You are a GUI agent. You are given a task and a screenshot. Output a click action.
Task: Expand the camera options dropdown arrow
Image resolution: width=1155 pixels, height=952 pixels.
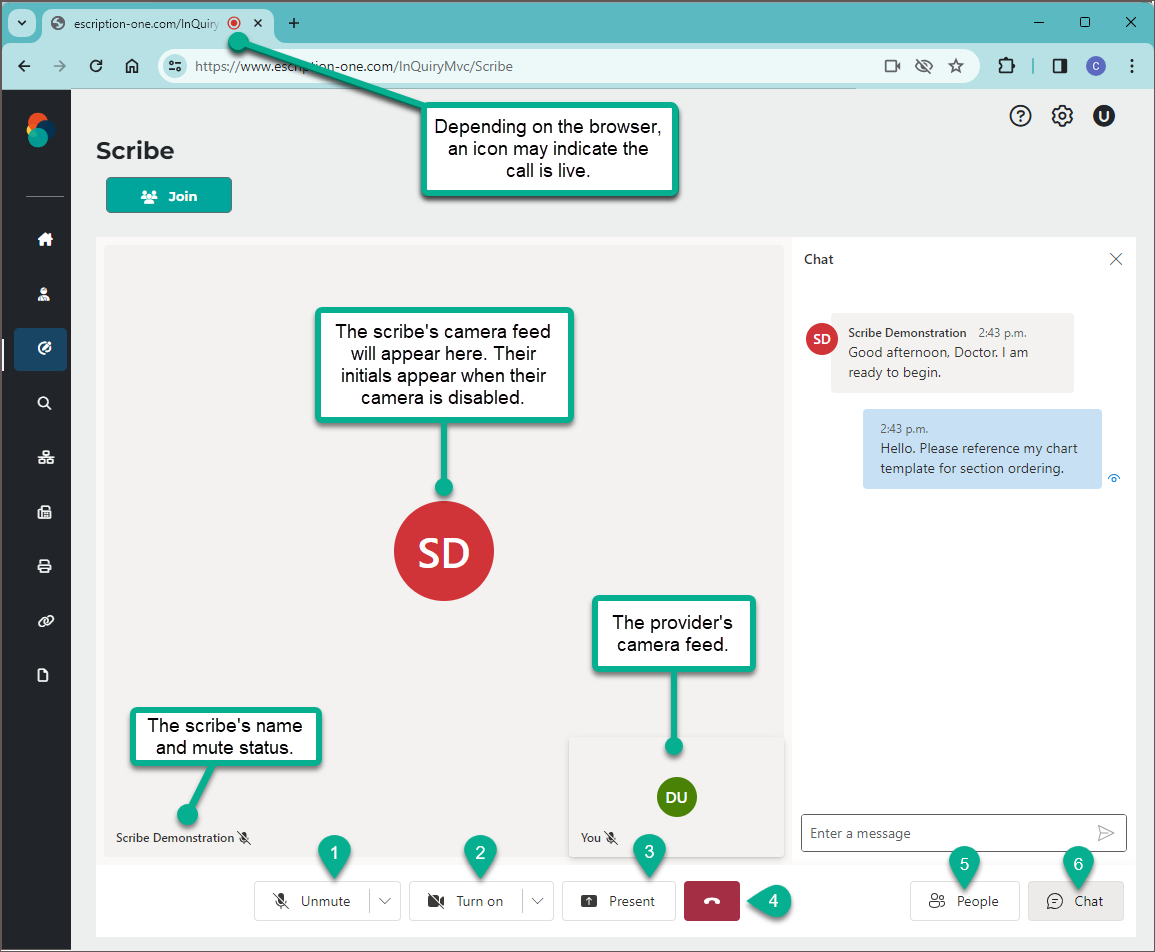pos(538,901)
